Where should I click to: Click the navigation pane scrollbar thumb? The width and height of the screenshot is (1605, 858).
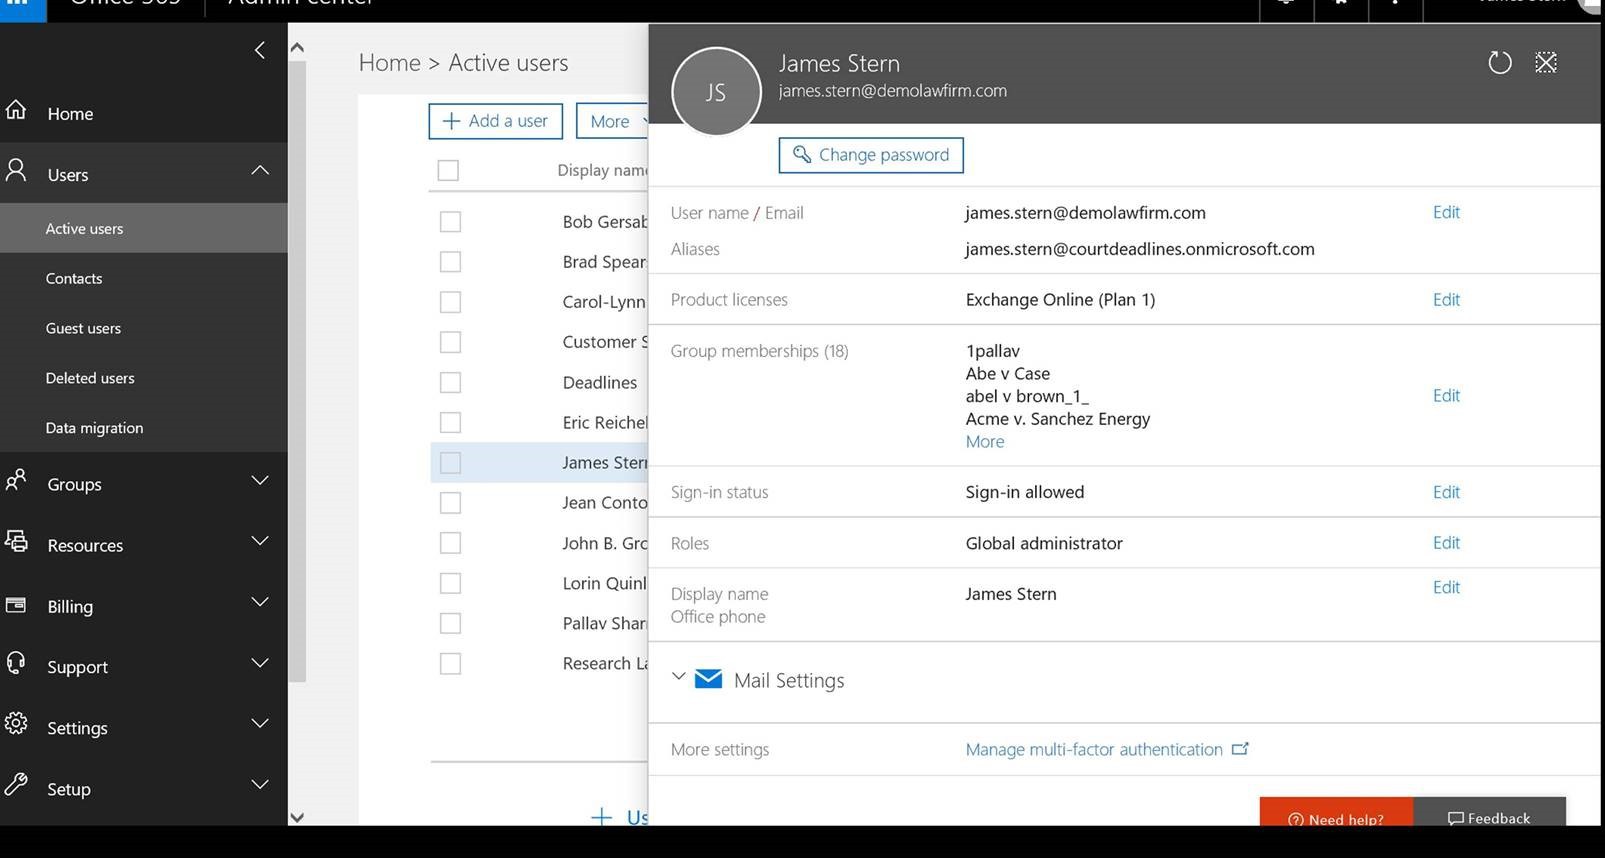coord(297,371)
